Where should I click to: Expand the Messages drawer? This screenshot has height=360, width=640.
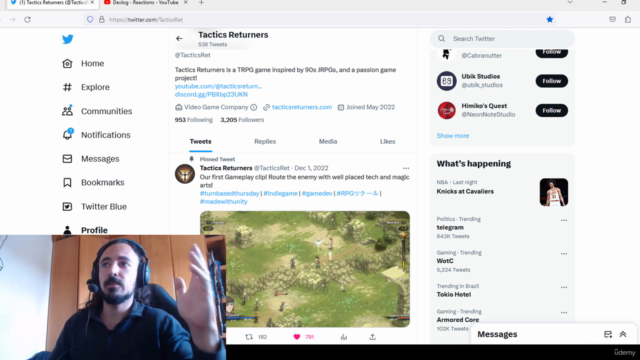[623, 334]
